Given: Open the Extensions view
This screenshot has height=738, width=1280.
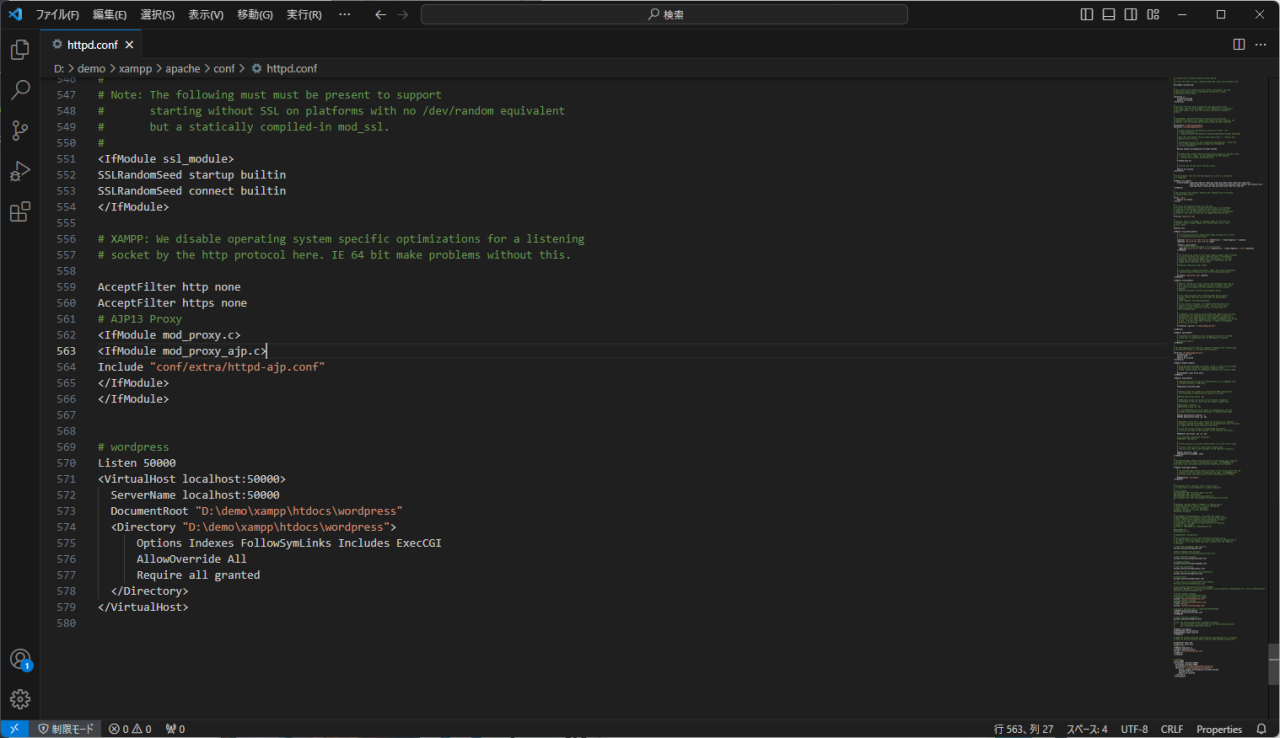Looking at the screenshot, I should (x=20, y=212).
